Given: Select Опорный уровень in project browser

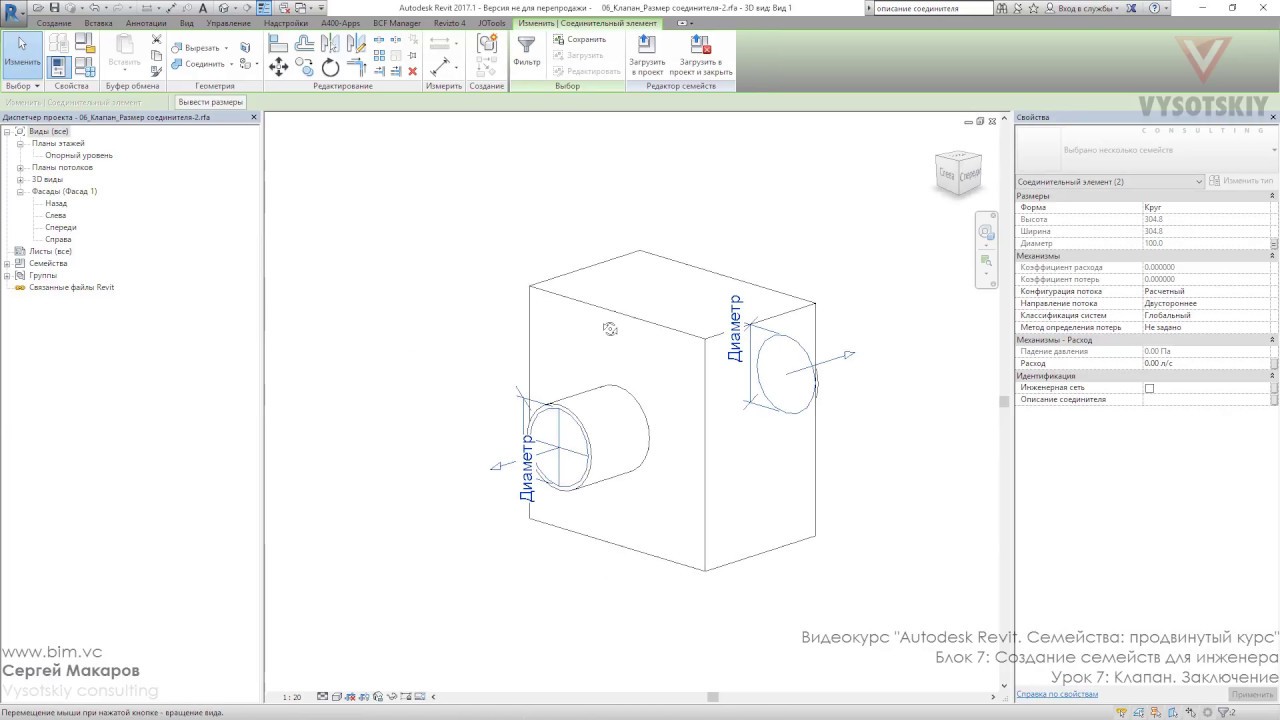Looking at the screenshot, I should (x=79, y=155).
